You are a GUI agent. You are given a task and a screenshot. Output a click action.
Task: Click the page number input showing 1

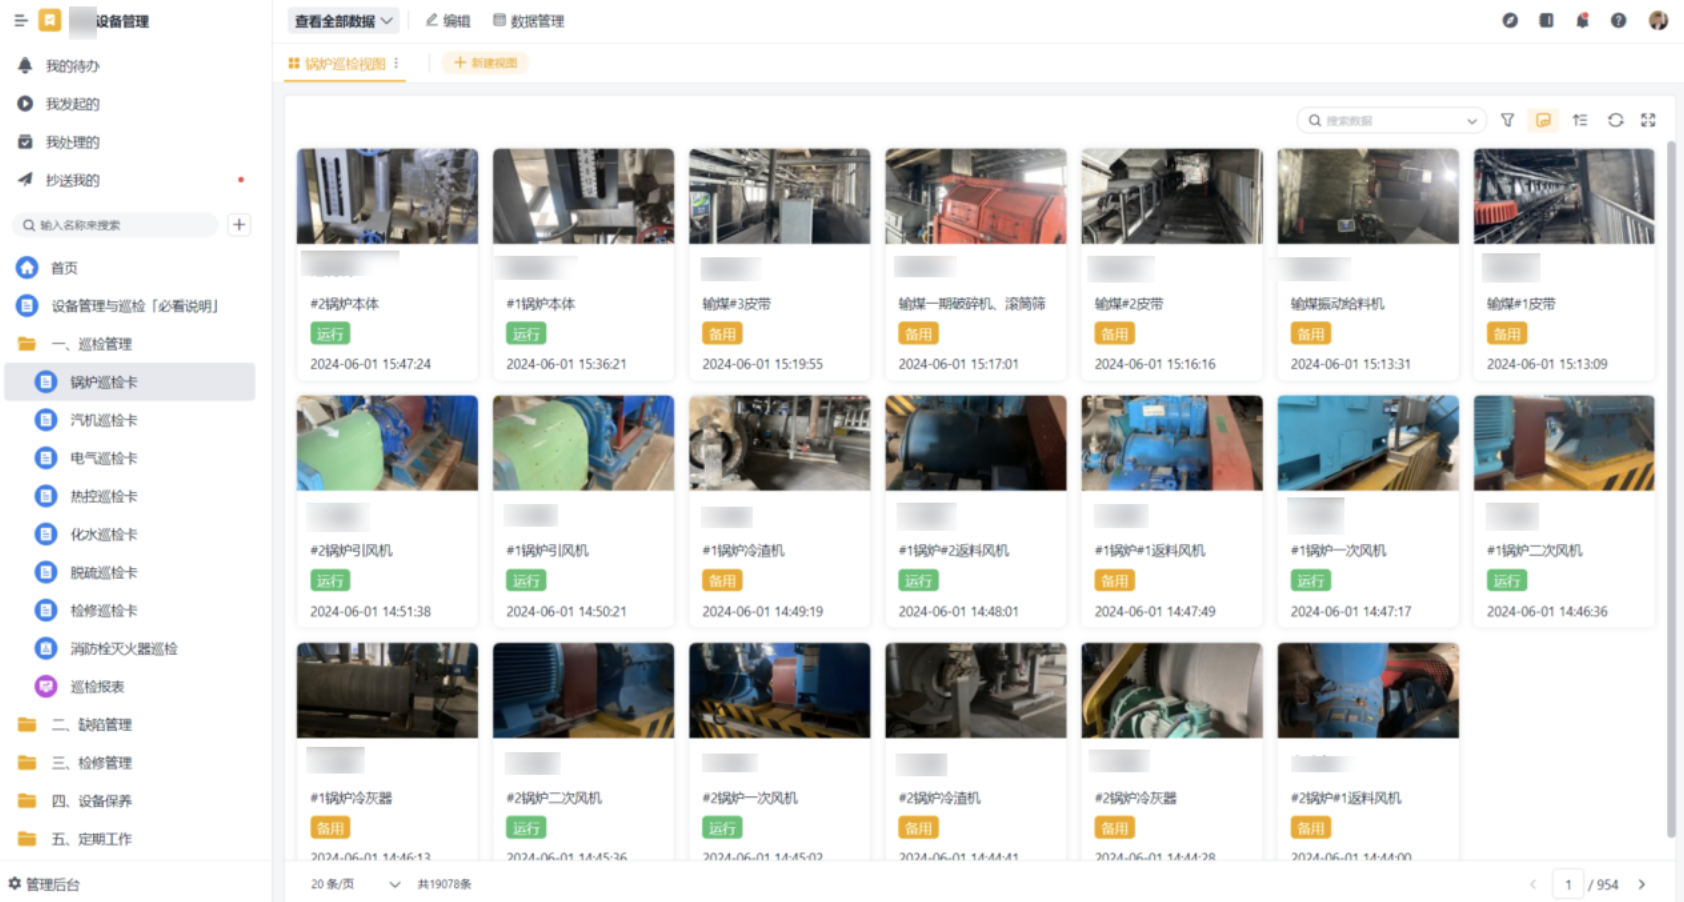(1568, 884)
